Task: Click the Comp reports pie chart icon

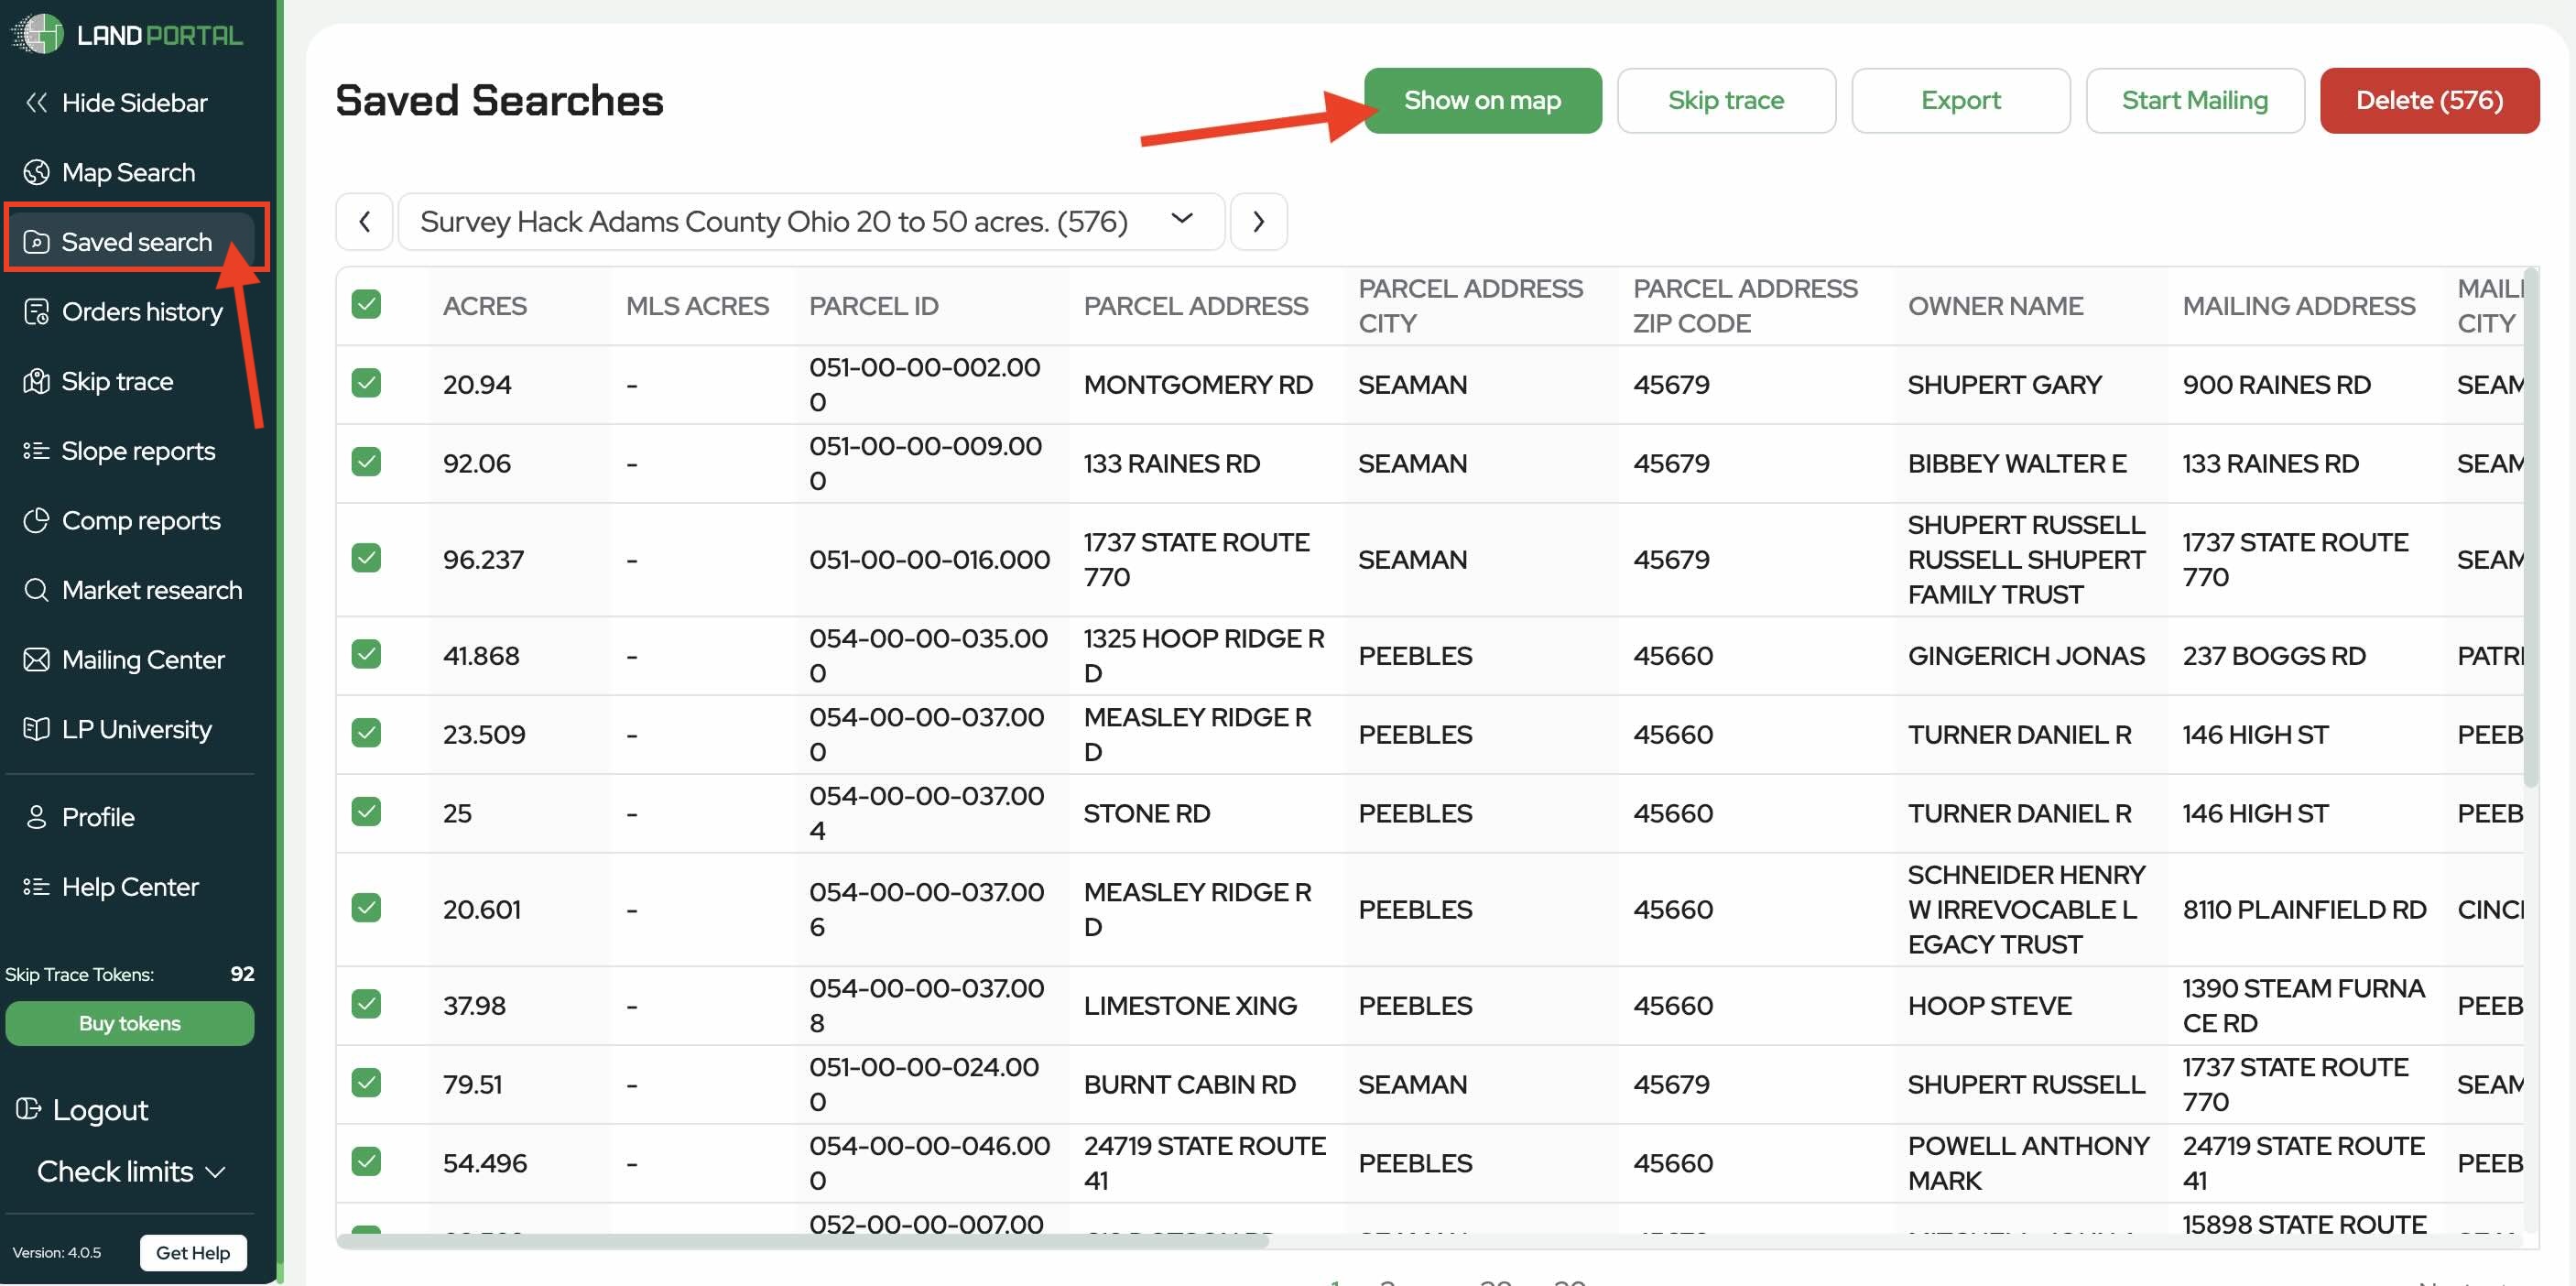Action: tap(36, 521)
